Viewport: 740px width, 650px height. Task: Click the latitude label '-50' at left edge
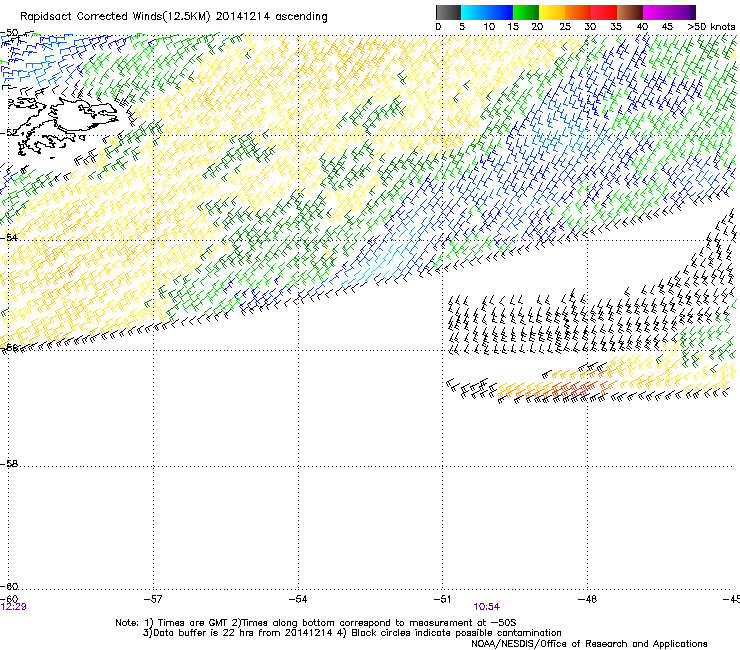[x=9, y=34]
